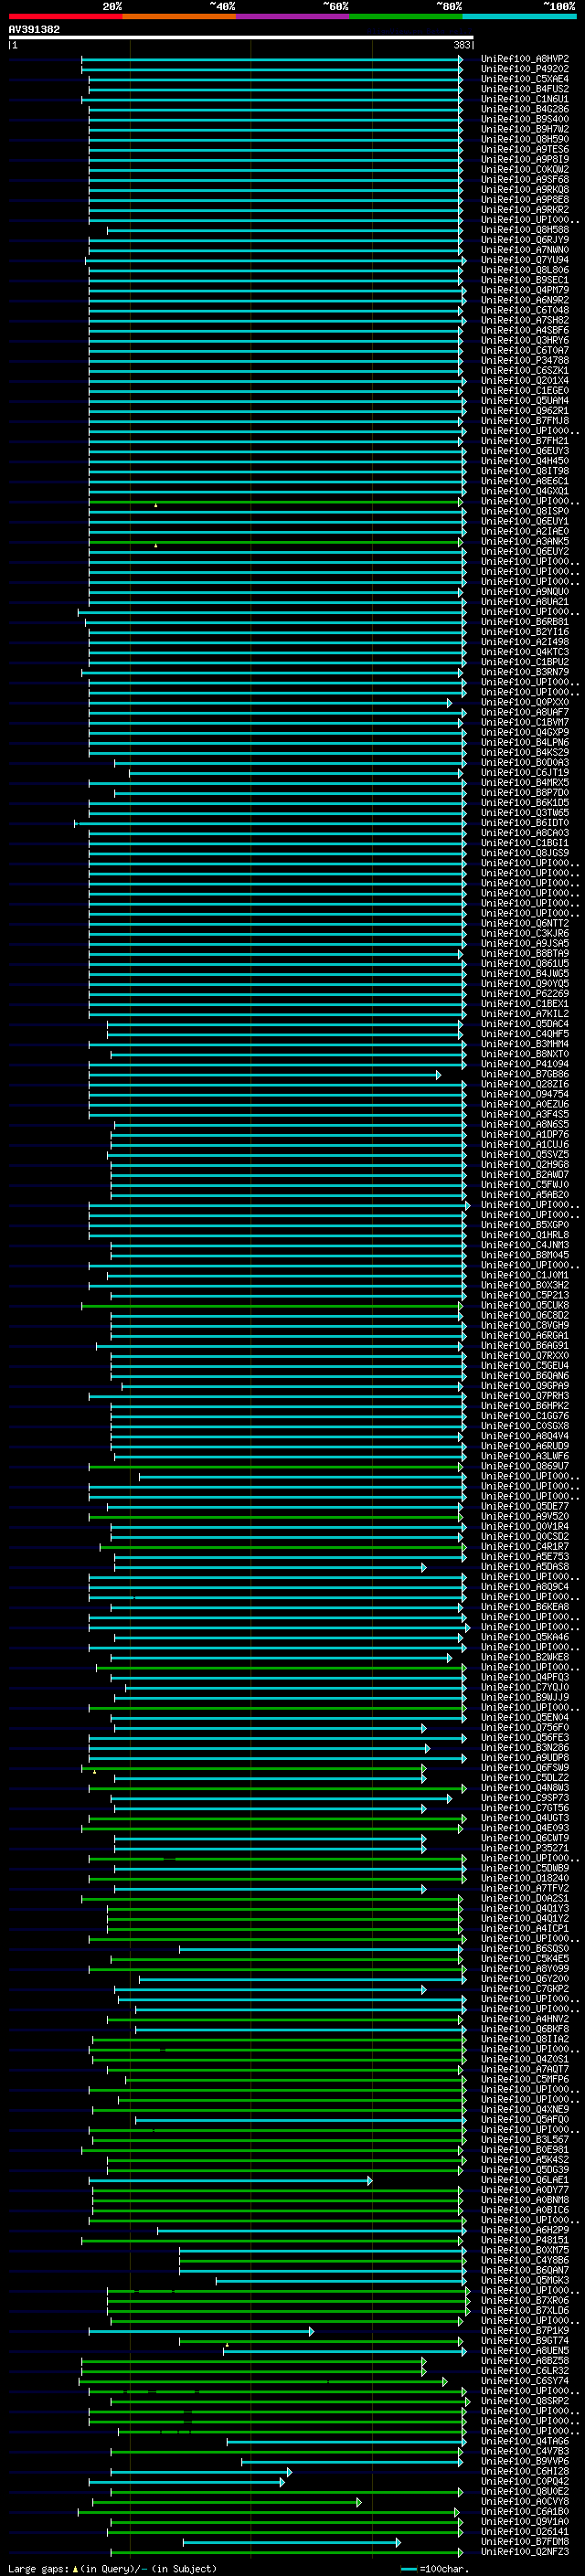Click the white query ruler bar
Image resolution: width=585 pixels, height=2576 pixels.
[241, 37]
